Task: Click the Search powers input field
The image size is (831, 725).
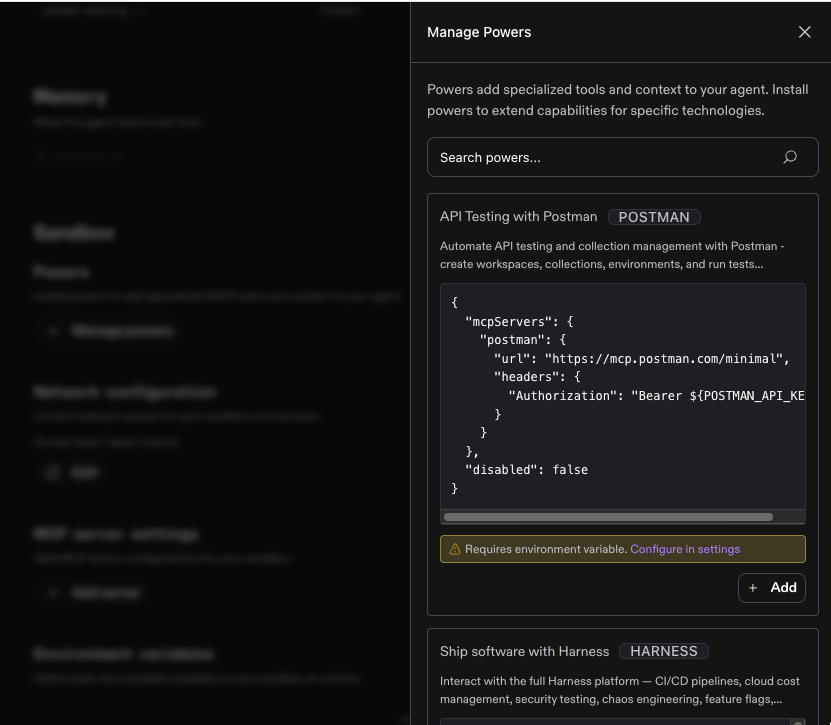Action: [622, 157]
